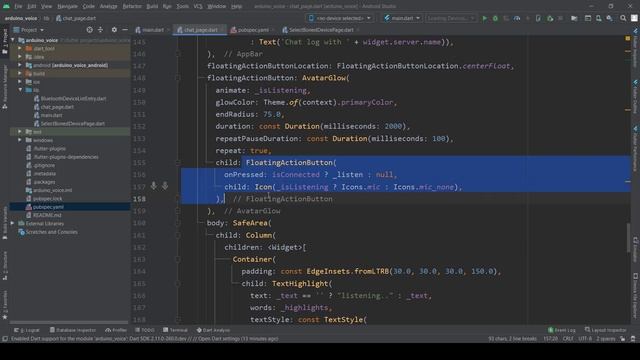This screenshot has height=360, width=640.
Task: Open the VCS menu
Action: coord(198,6)
